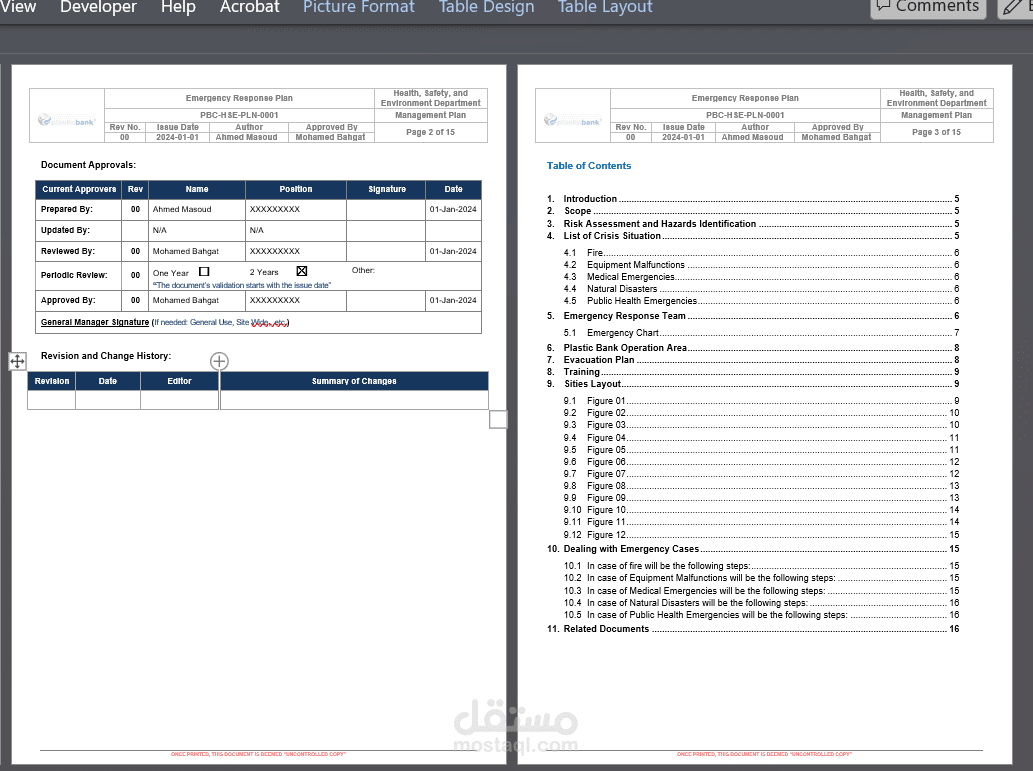The height and width of the screenshot is (771, 1033).
Task: Open 10.2 Equipment Malfunctions steps entry
Action: (x=761, y=578)
